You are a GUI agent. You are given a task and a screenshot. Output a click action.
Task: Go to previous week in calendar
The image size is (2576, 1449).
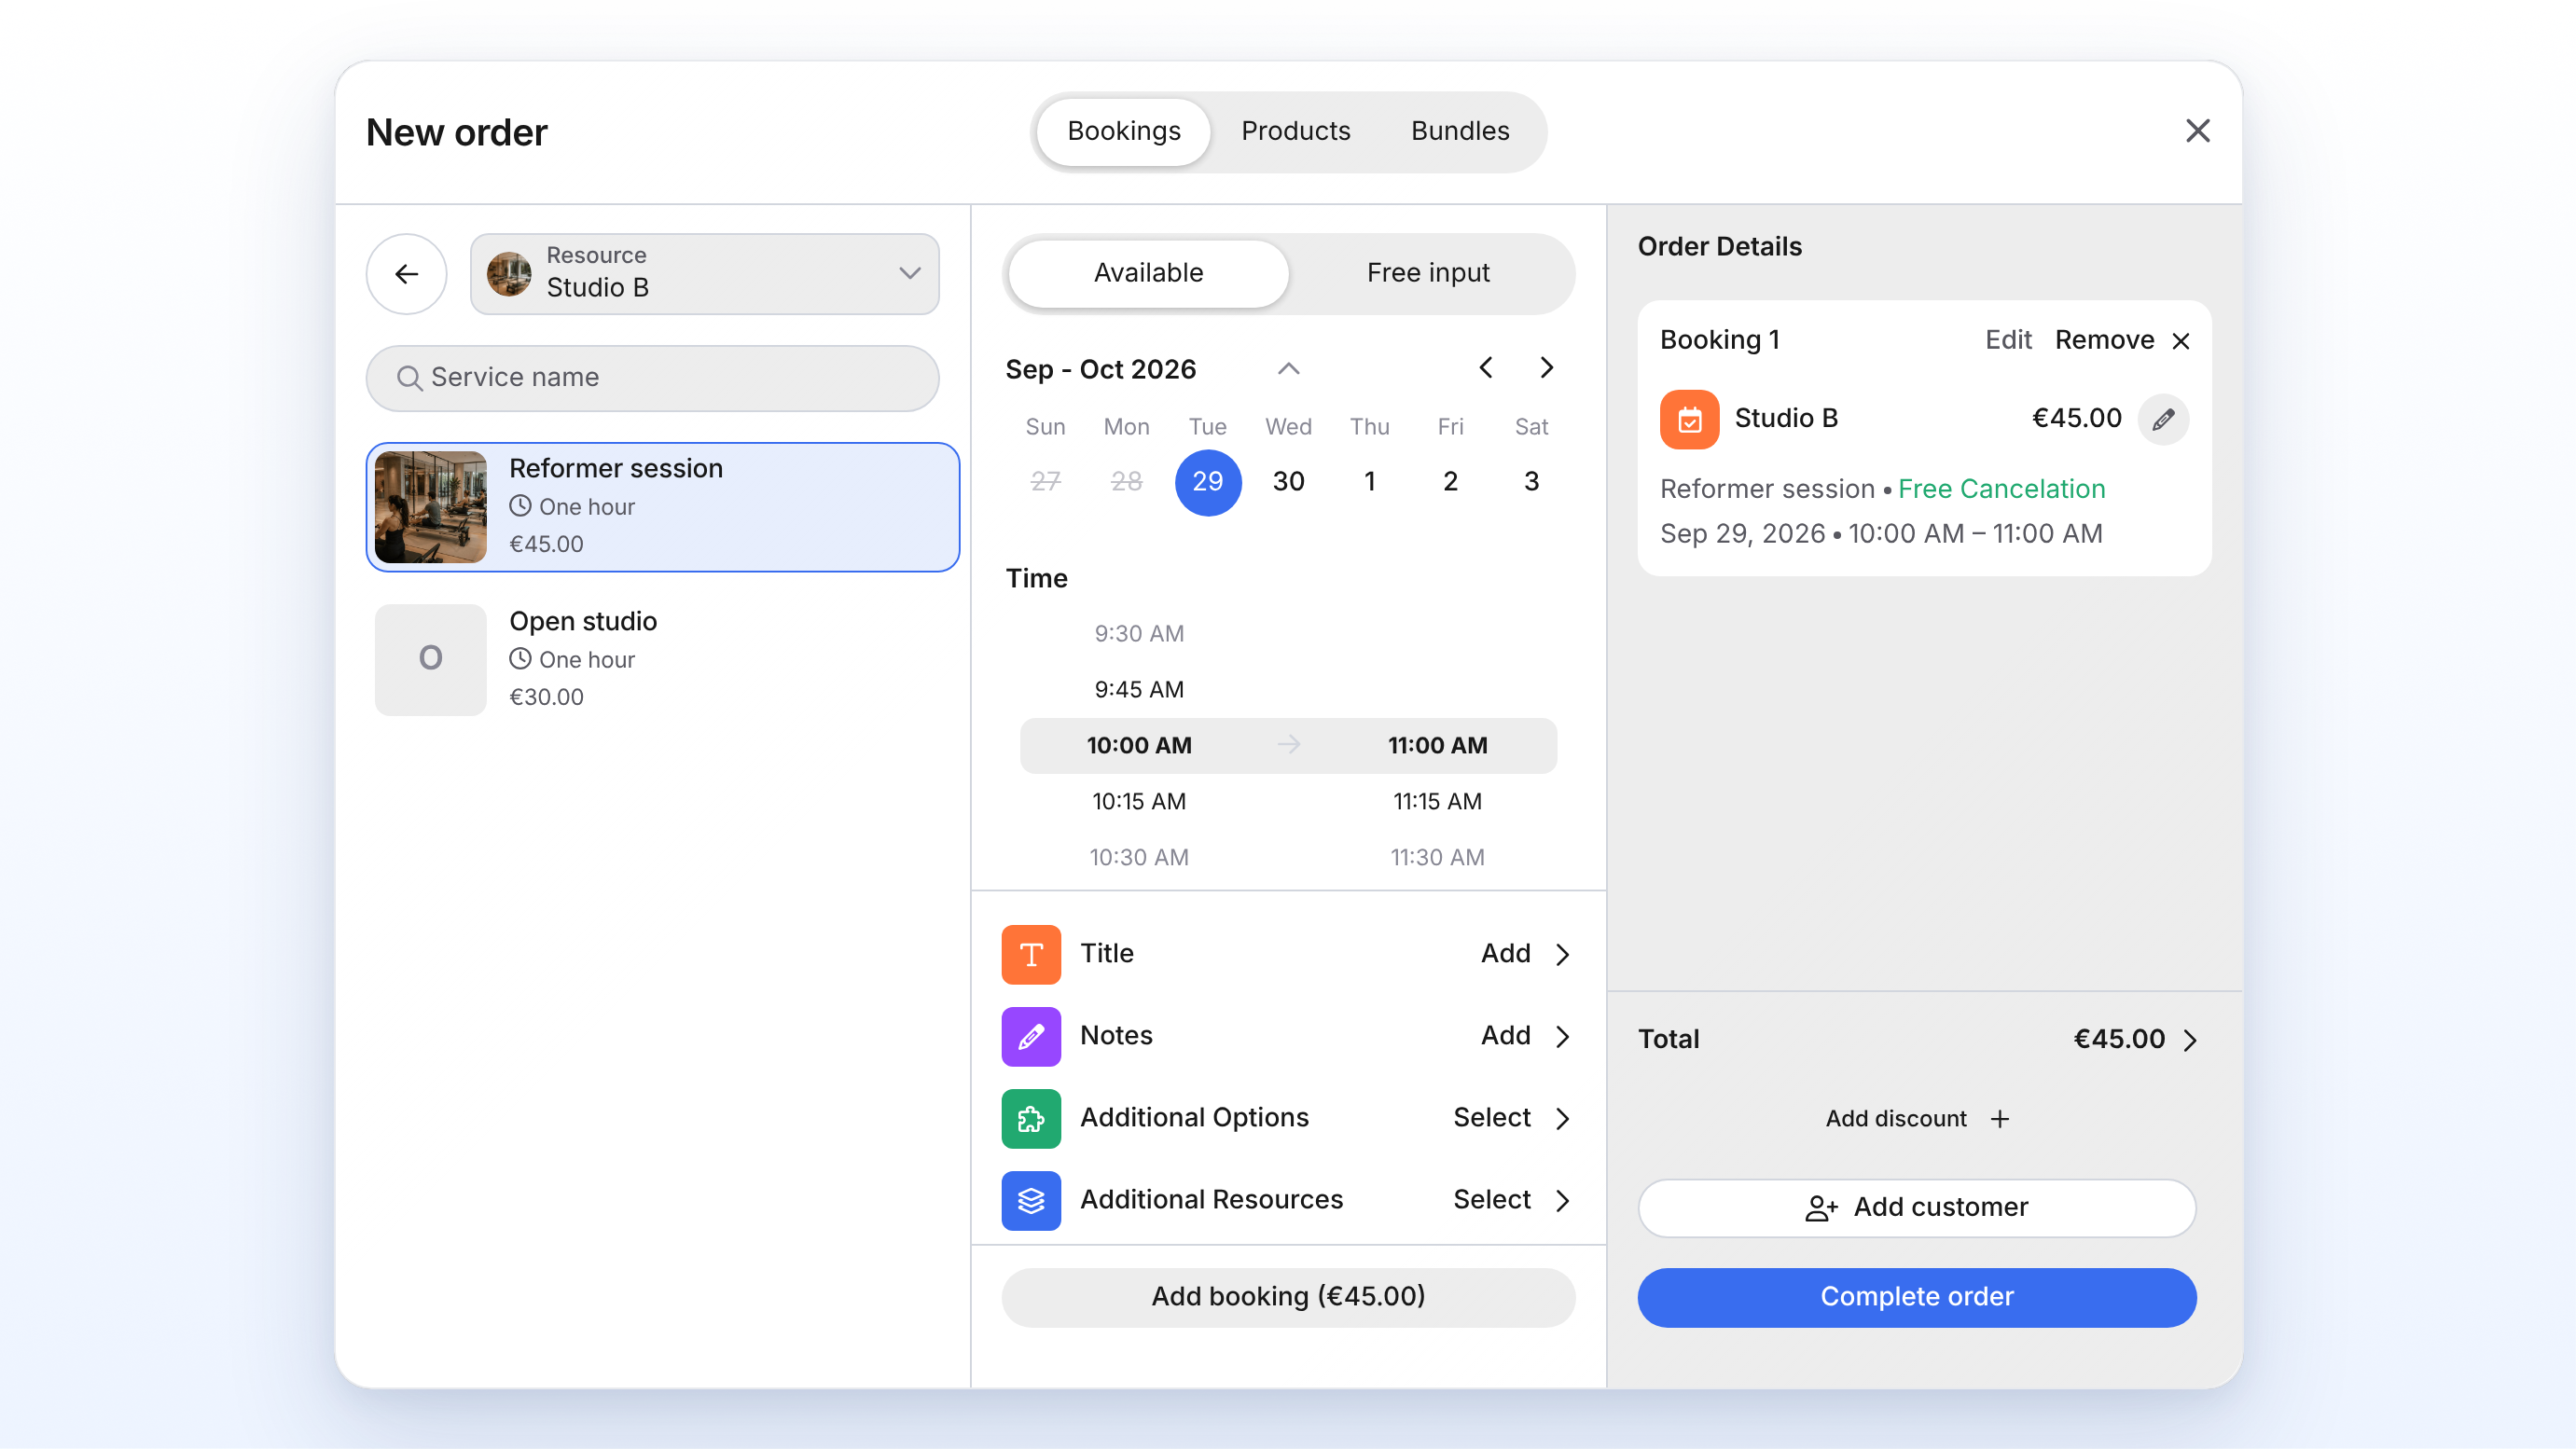(1486, 368)
